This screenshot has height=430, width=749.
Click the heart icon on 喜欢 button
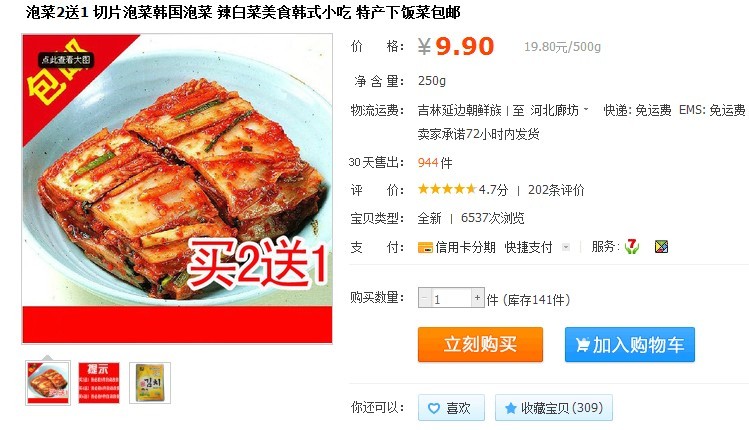434,408
